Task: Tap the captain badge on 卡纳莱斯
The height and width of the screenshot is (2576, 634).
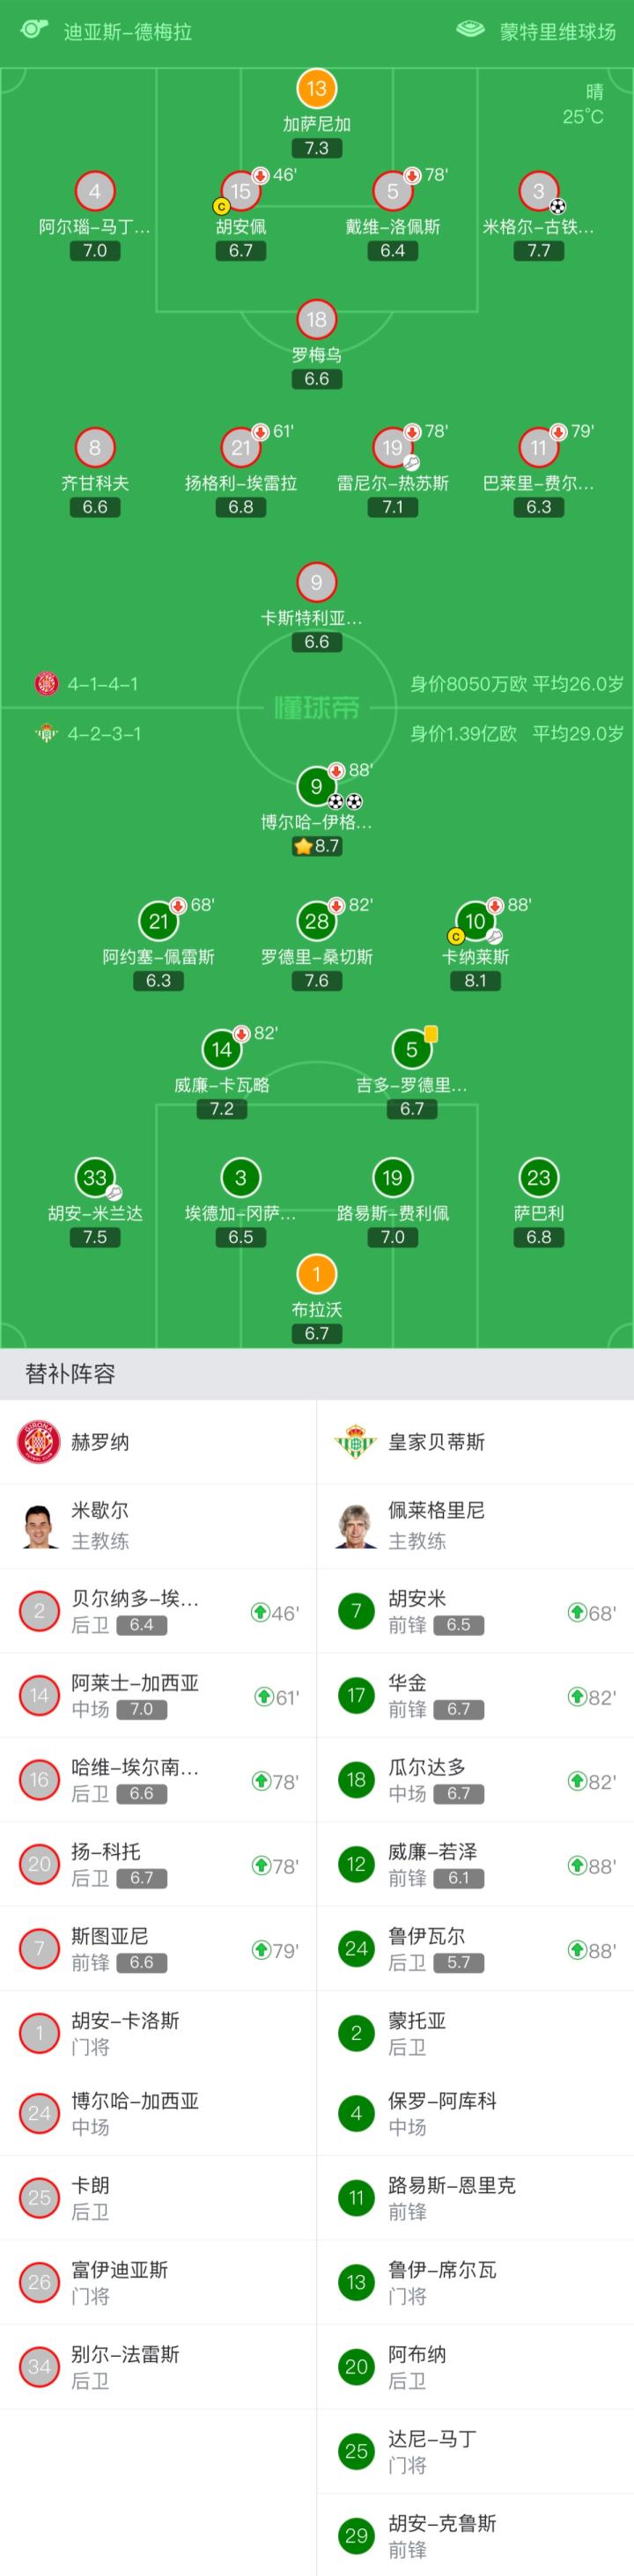Action: [455, 937]
